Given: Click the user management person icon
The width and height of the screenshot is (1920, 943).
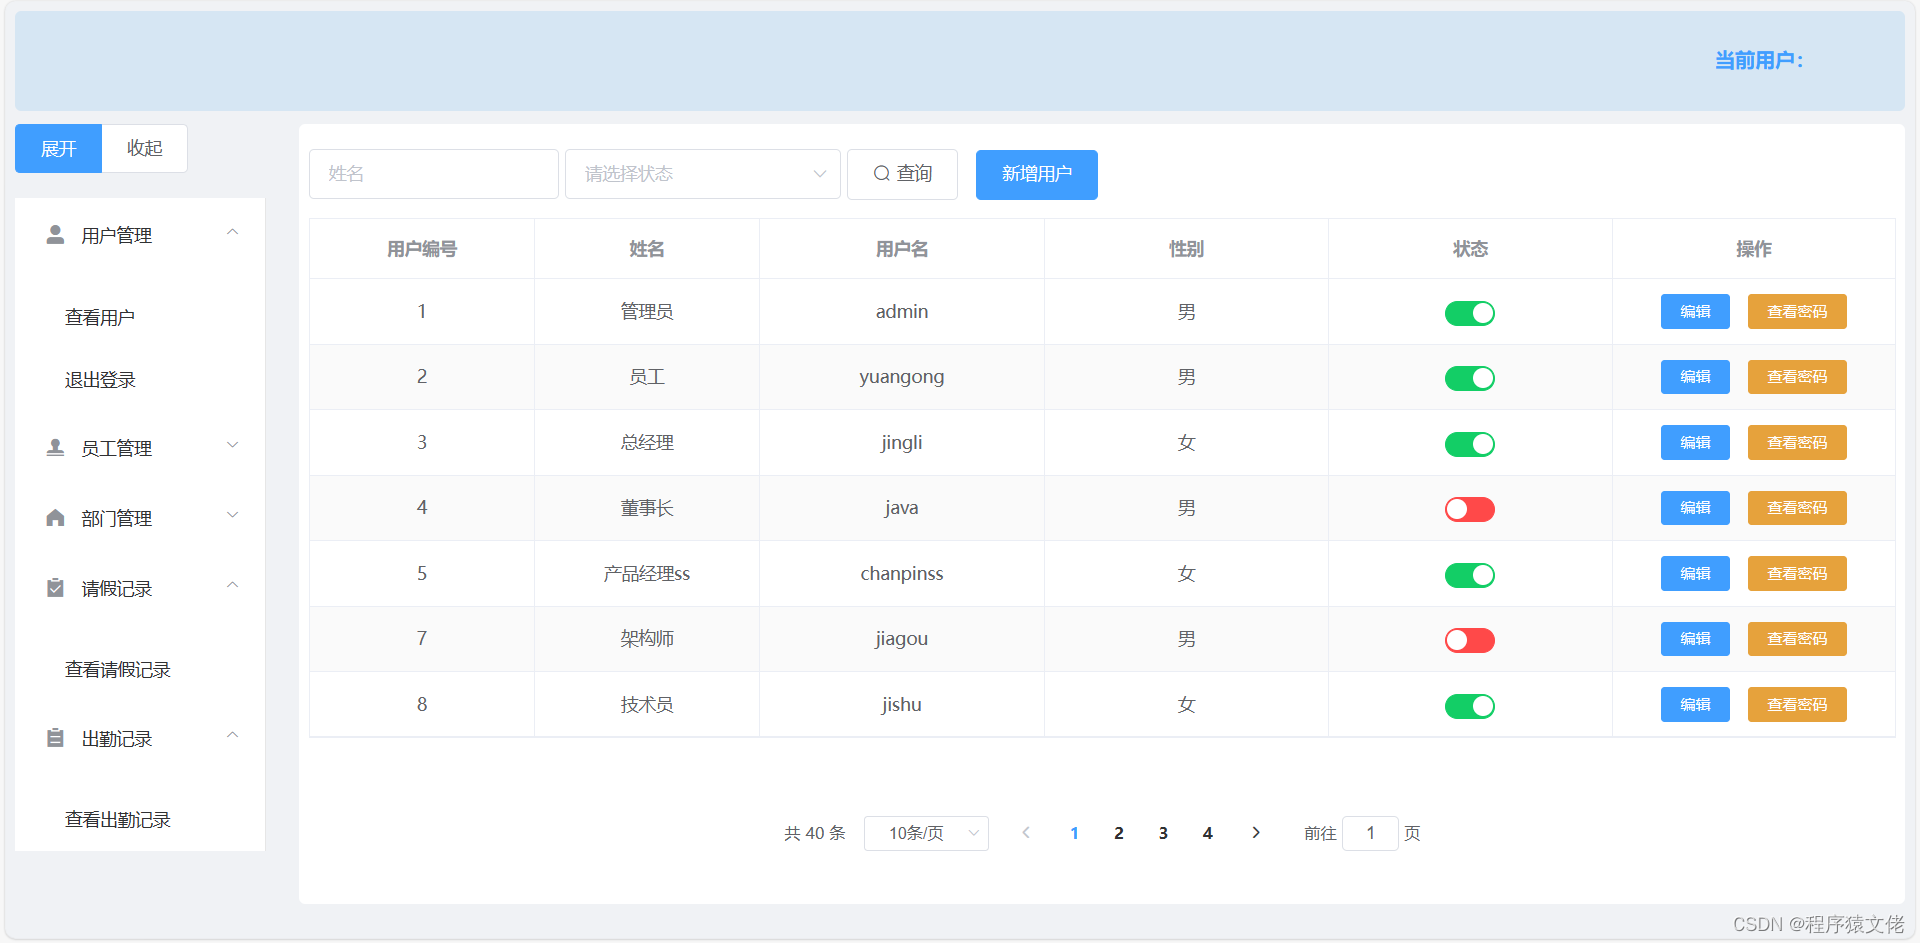Looking at the screenshot, I should 56,235.
